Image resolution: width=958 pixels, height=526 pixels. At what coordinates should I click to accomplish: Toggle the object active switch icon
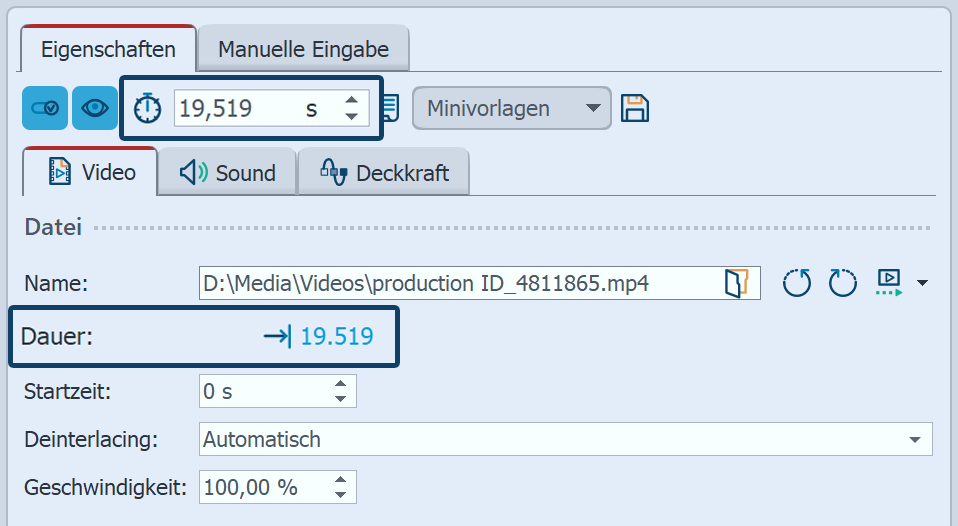[45, 108]
